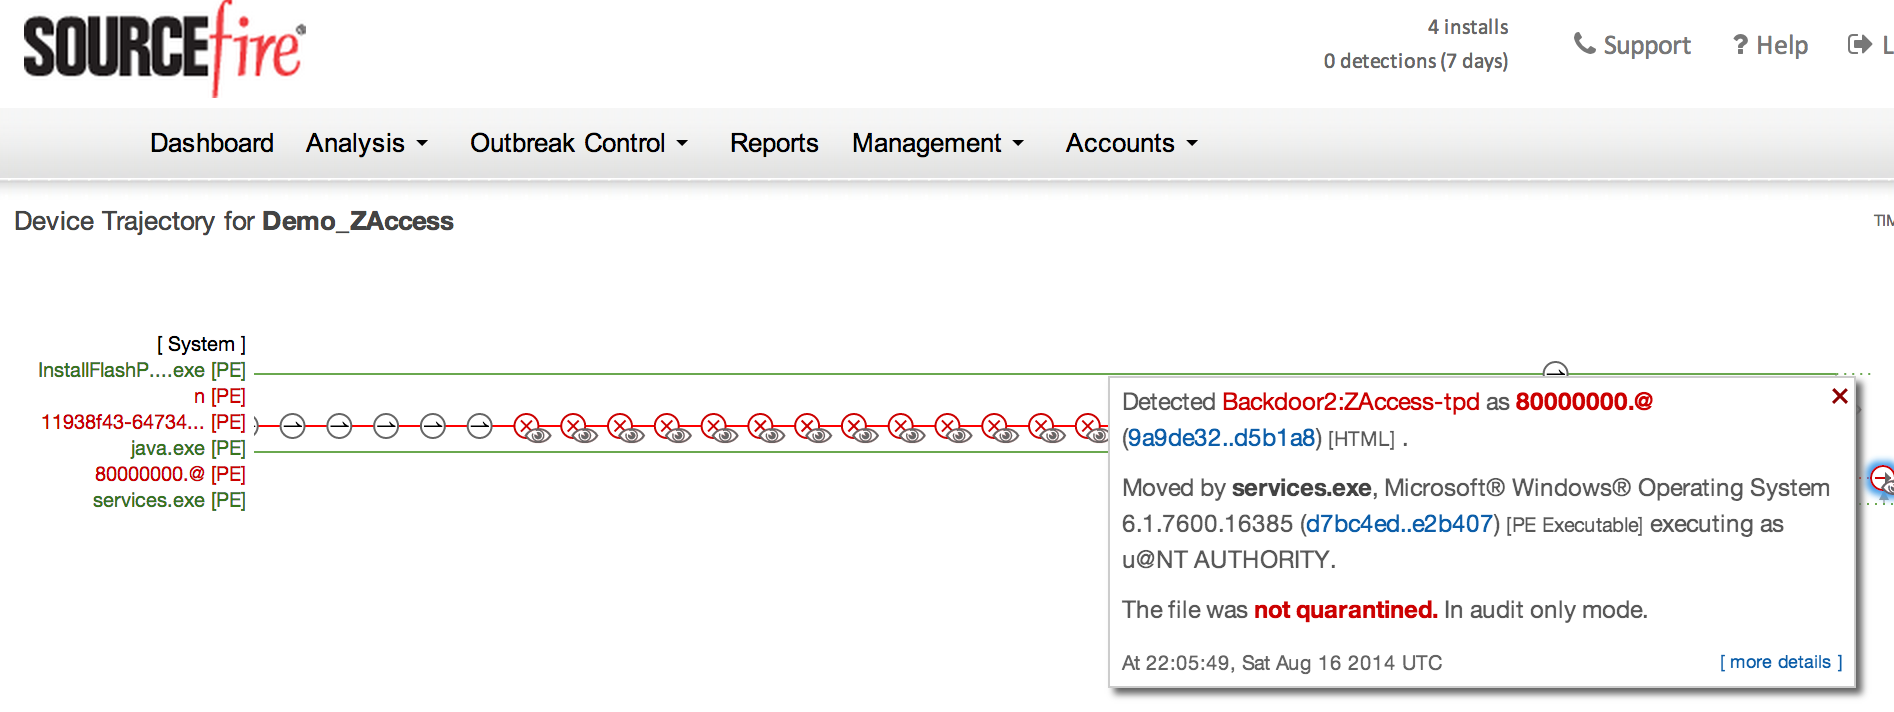Expand the Analysis dropdown menu
This screenshot has height=712, width=1894.
[x=366, y=143]
